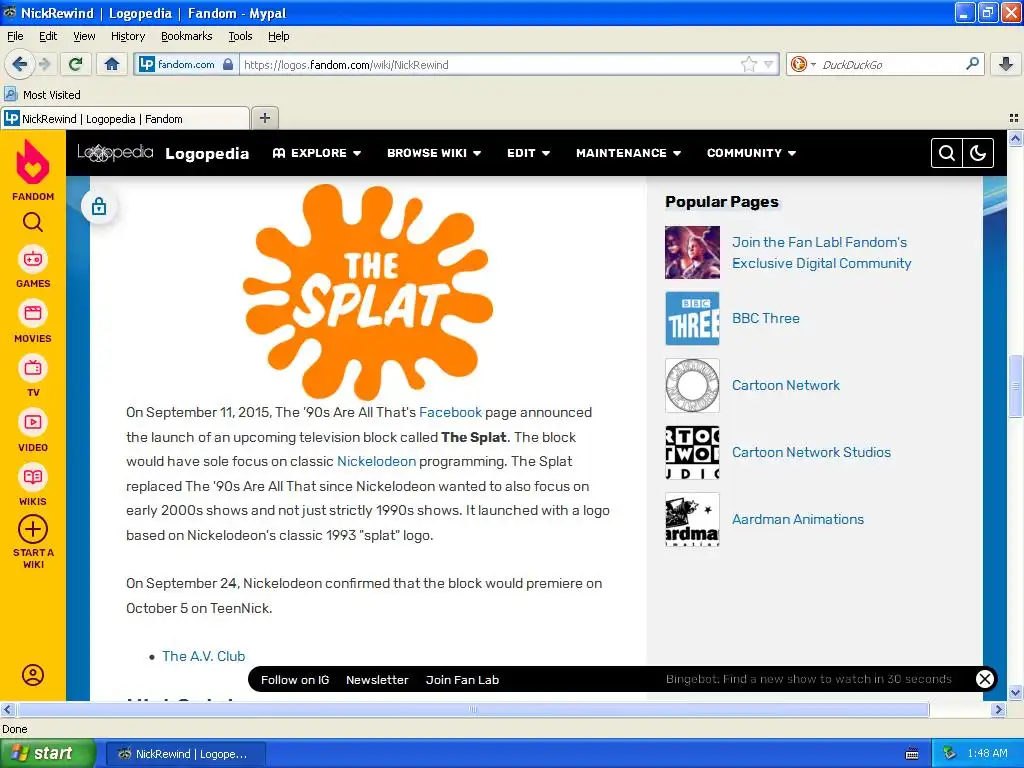Open the wiki search magnifier in header

coord(947,153)
